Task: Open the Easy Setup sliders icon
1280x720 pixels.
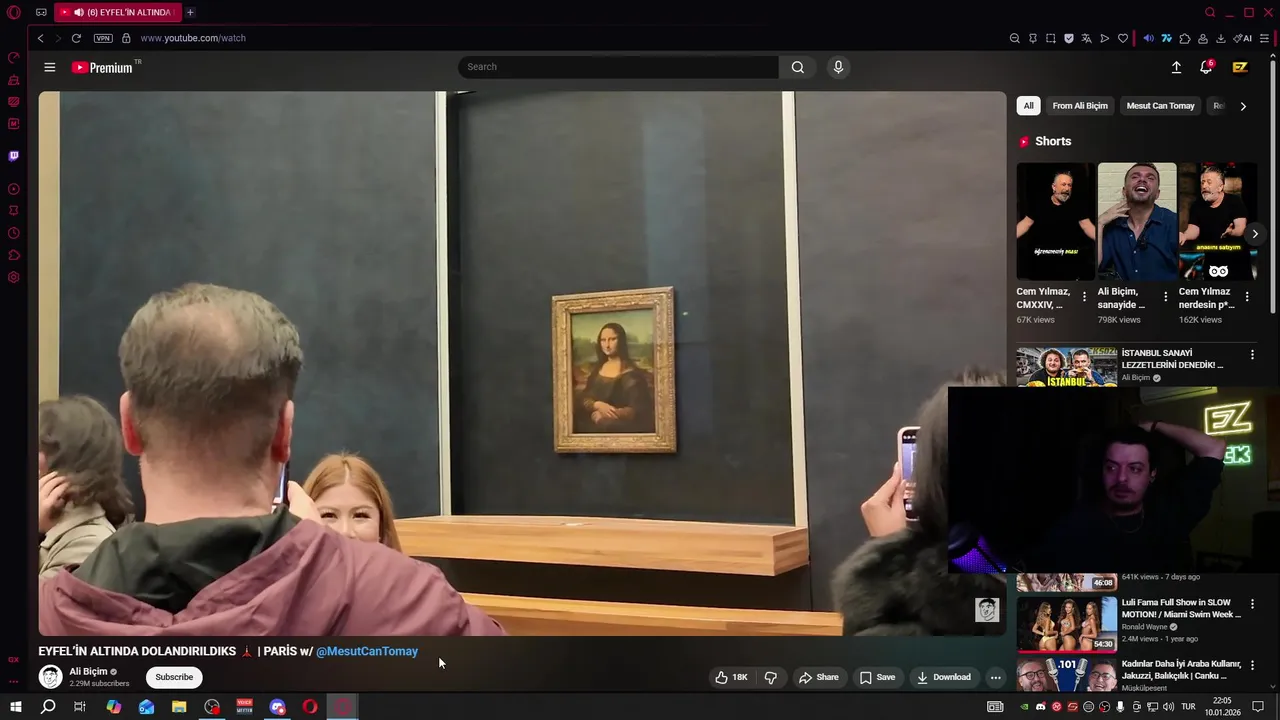Action: [x=1265, y=38]
